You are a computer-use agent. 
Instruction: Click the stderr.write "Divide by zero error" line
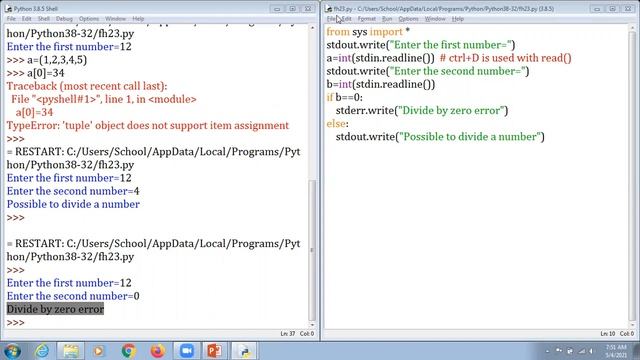[x=422, y=111]
